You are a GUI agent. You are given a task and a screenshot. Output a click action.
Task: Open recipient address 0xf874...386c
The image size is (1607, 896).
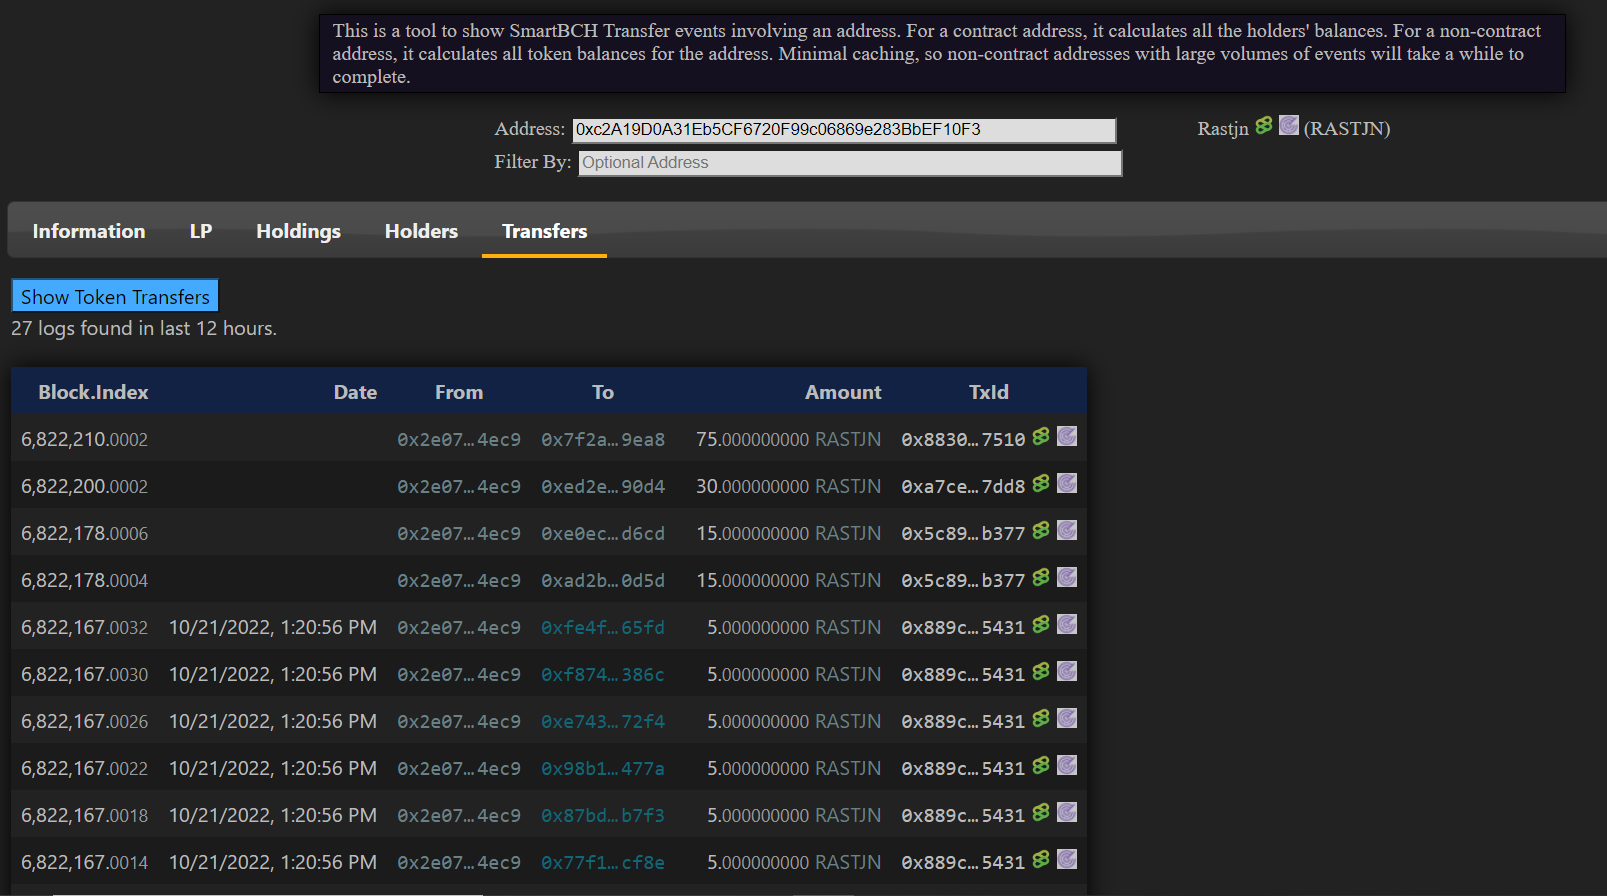[603, 674]
